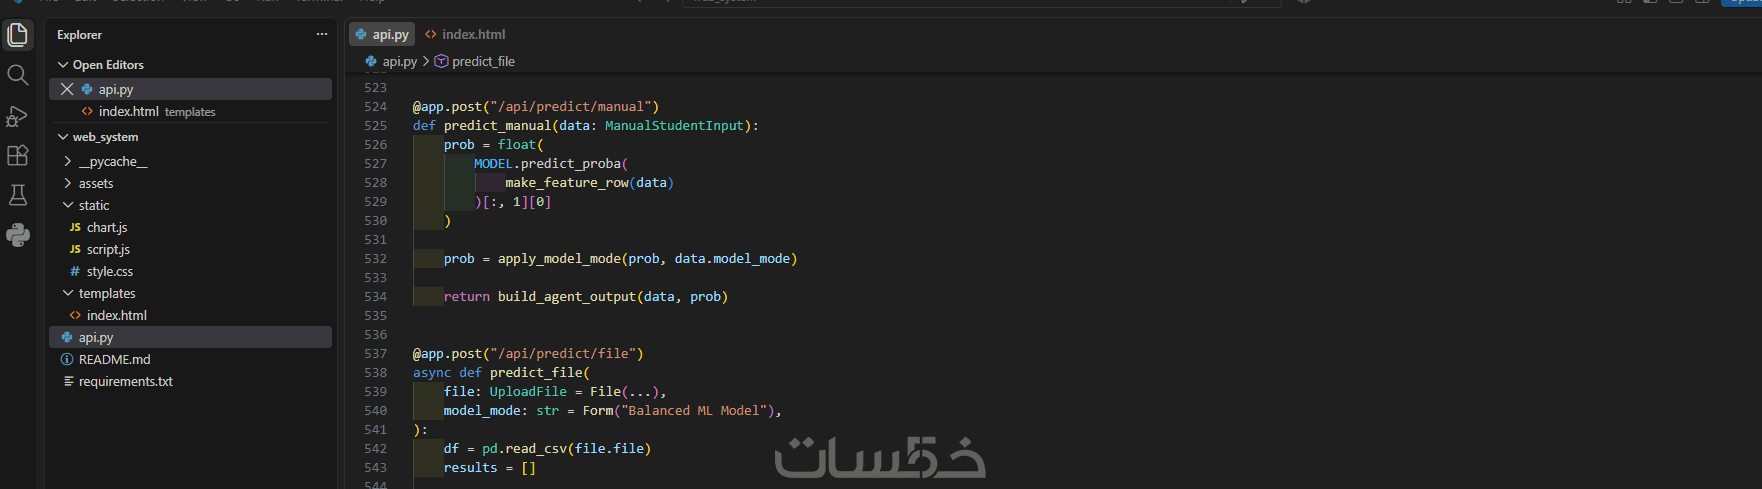Open the Search view icon
The width and height of the screenshot is (1762, 489).
18,75
